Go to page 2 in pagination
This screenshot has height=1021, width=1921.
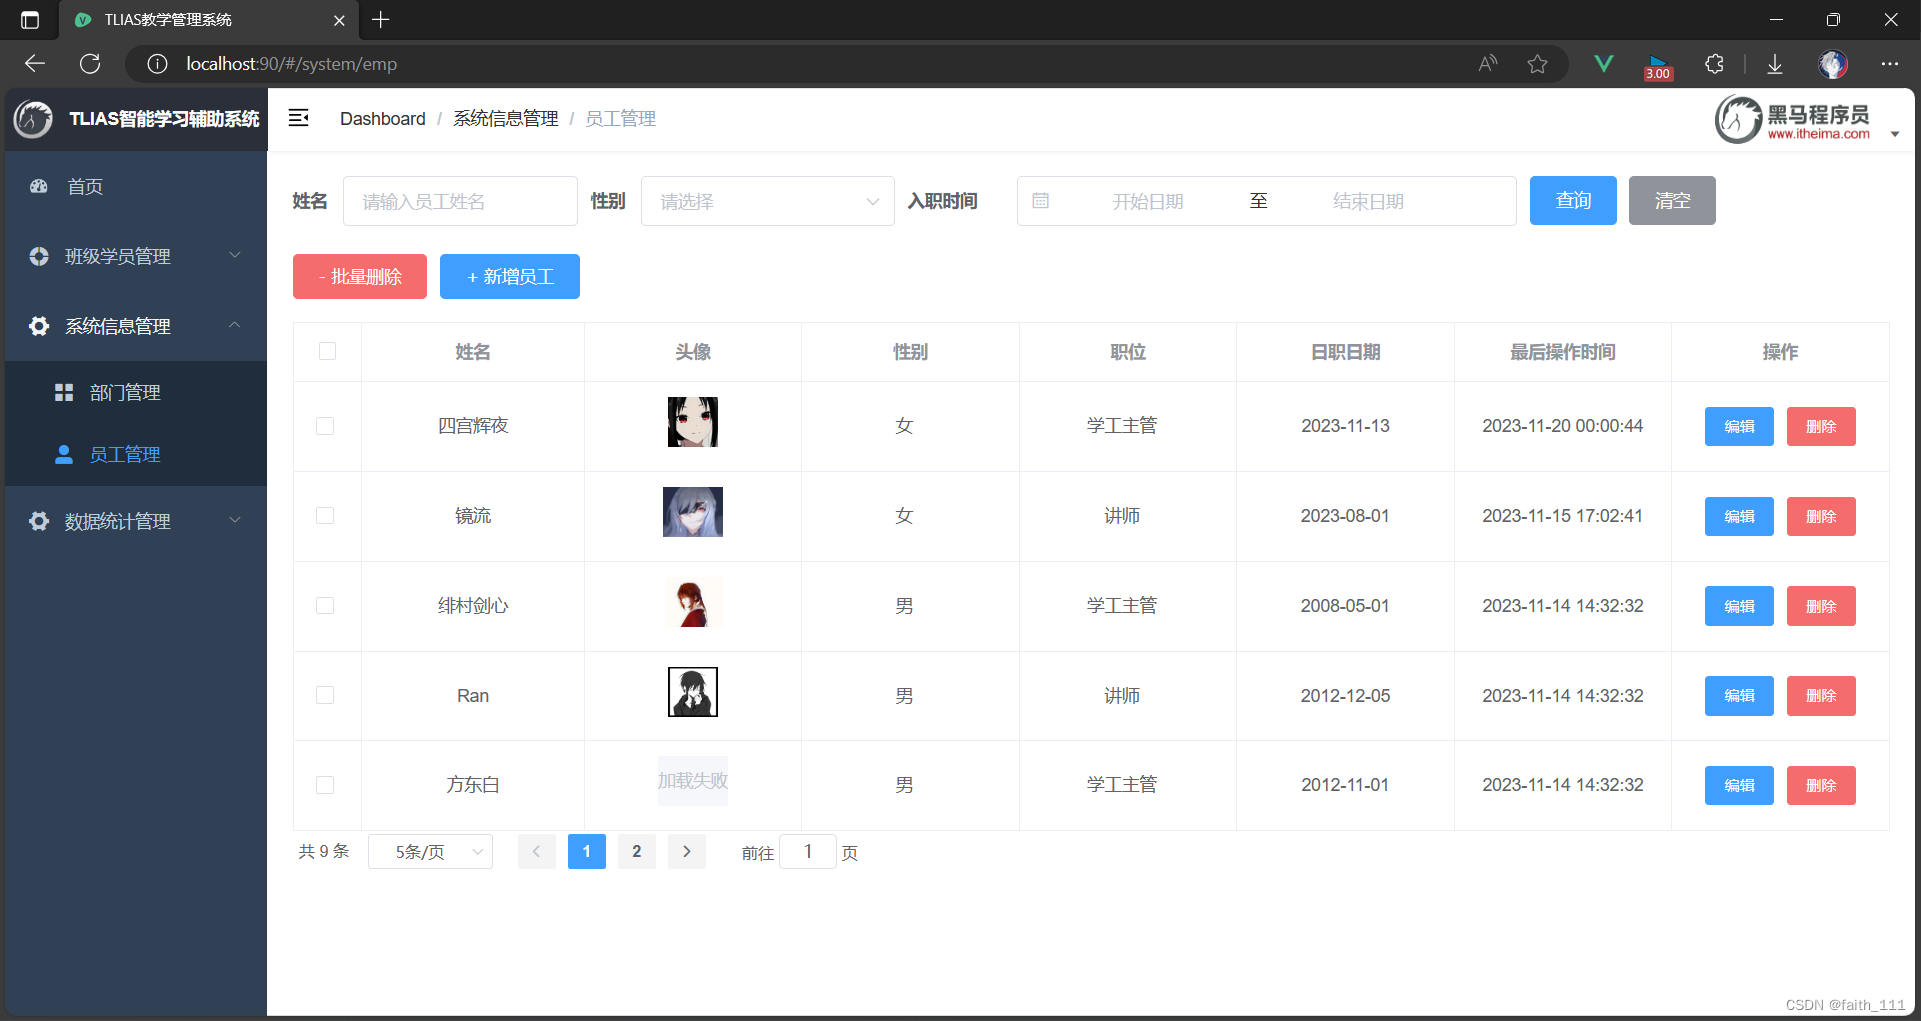pyautogui.click(x=637, y=851)
